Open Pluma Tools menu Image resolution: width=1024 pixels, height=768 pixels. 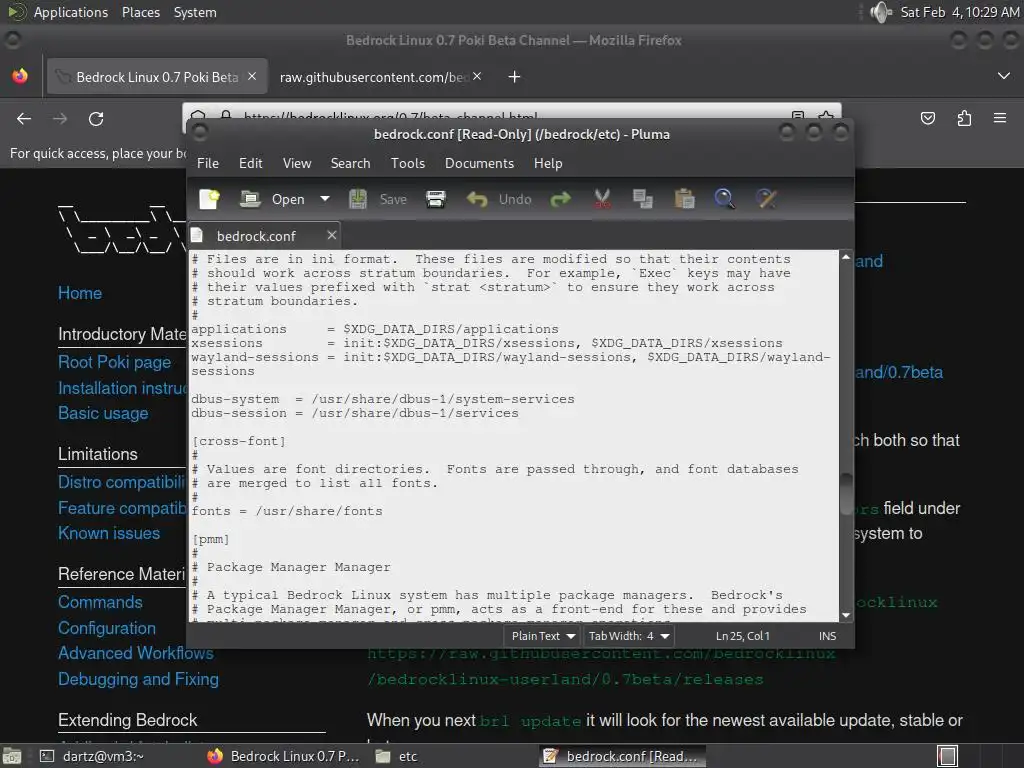tap(408, 163)
